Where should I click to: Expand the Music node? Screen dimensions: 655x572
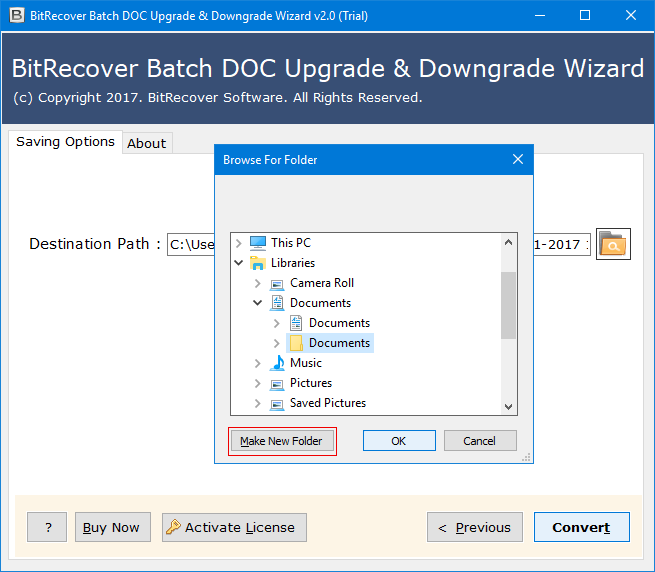pos(257,363)
